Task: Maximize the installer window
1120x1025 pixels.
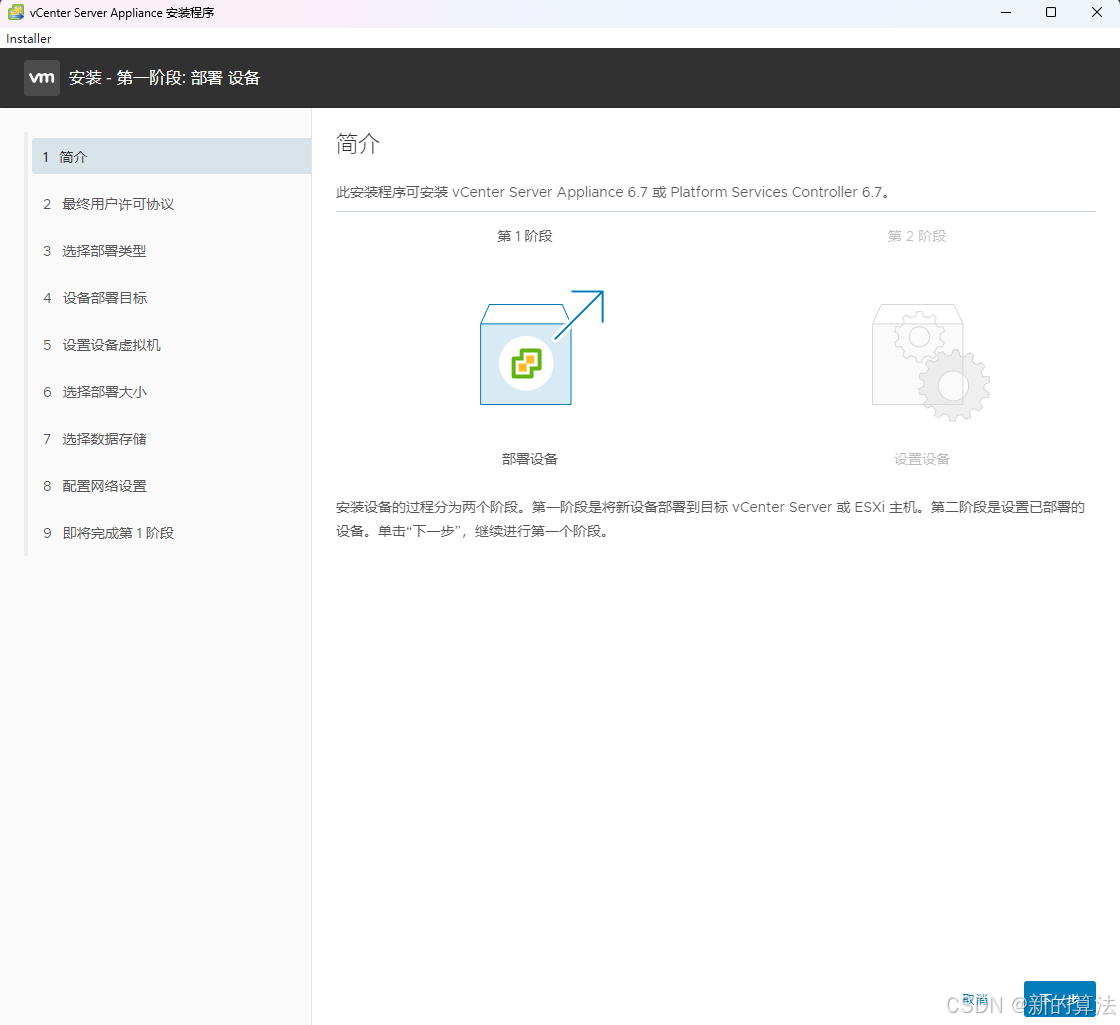Action: [1051, 12]
